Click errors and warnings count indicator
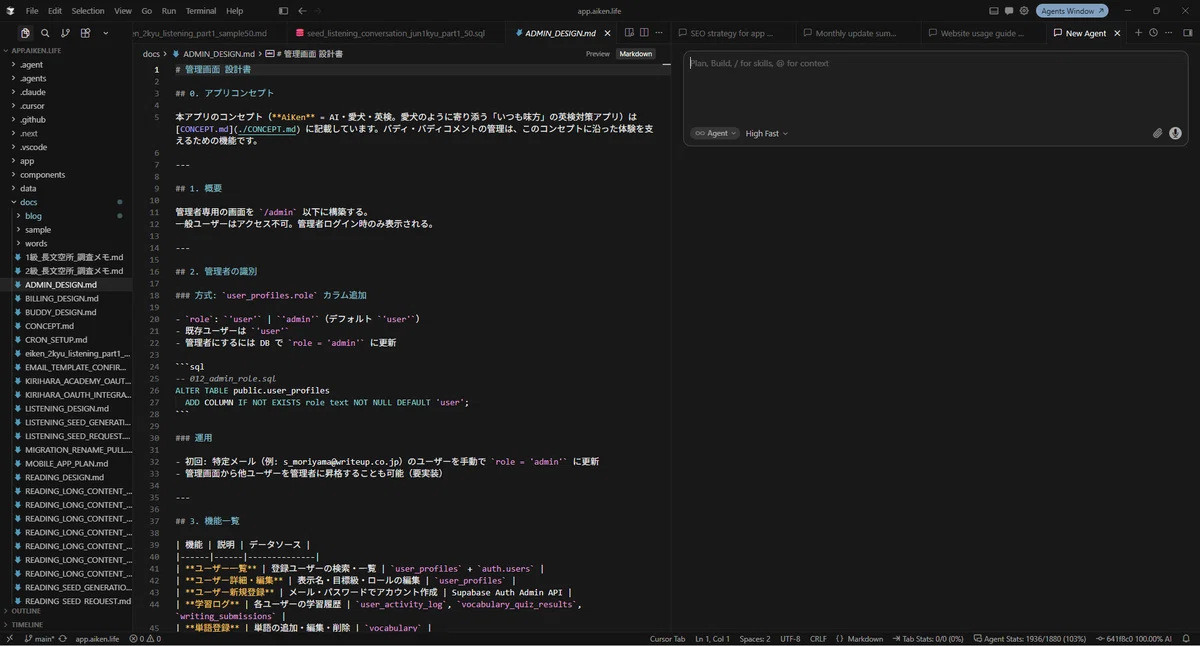1200x646 pixels. [x=145, y=639]
